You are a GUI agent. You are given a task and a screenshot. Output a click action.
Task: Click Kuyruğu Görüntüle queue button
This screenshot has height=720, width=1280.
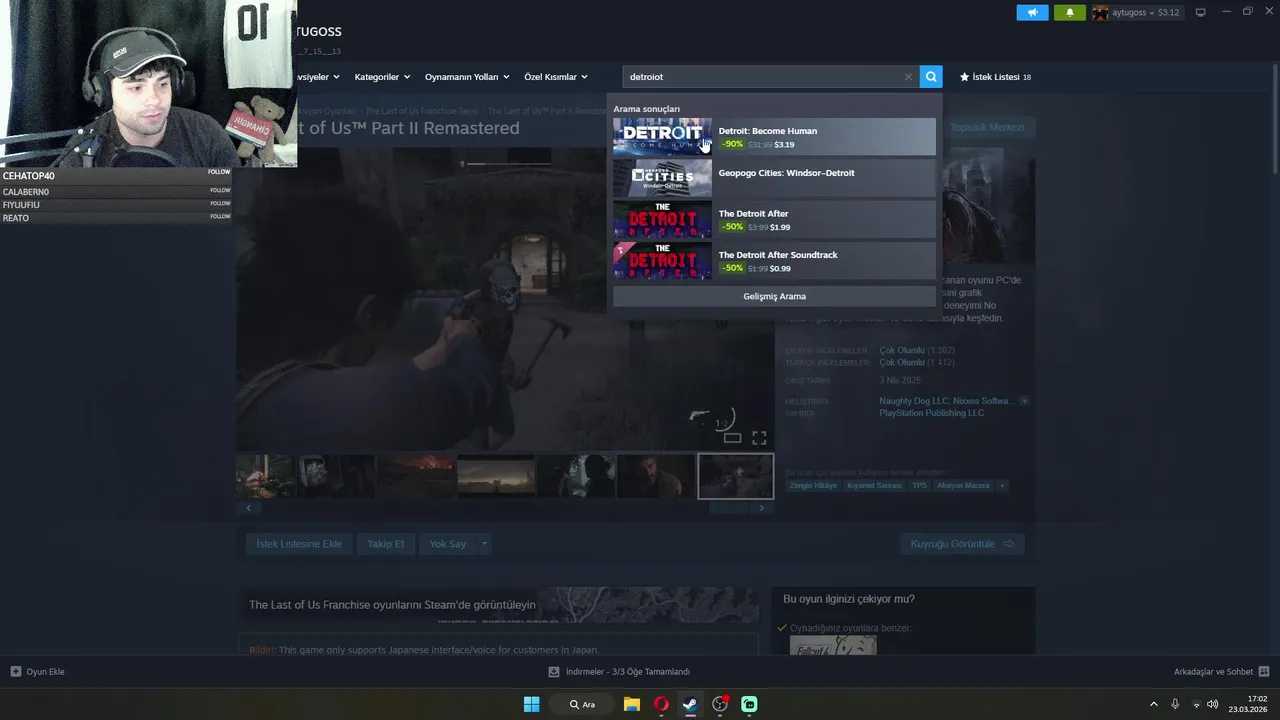(962, 544)
